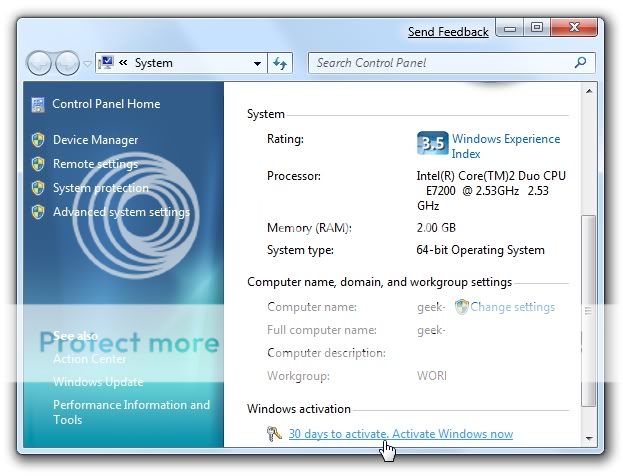Expand the address bar dropdown arrow
The height and width of the screenshot is (476, 623).
click(x=257, y=63)
